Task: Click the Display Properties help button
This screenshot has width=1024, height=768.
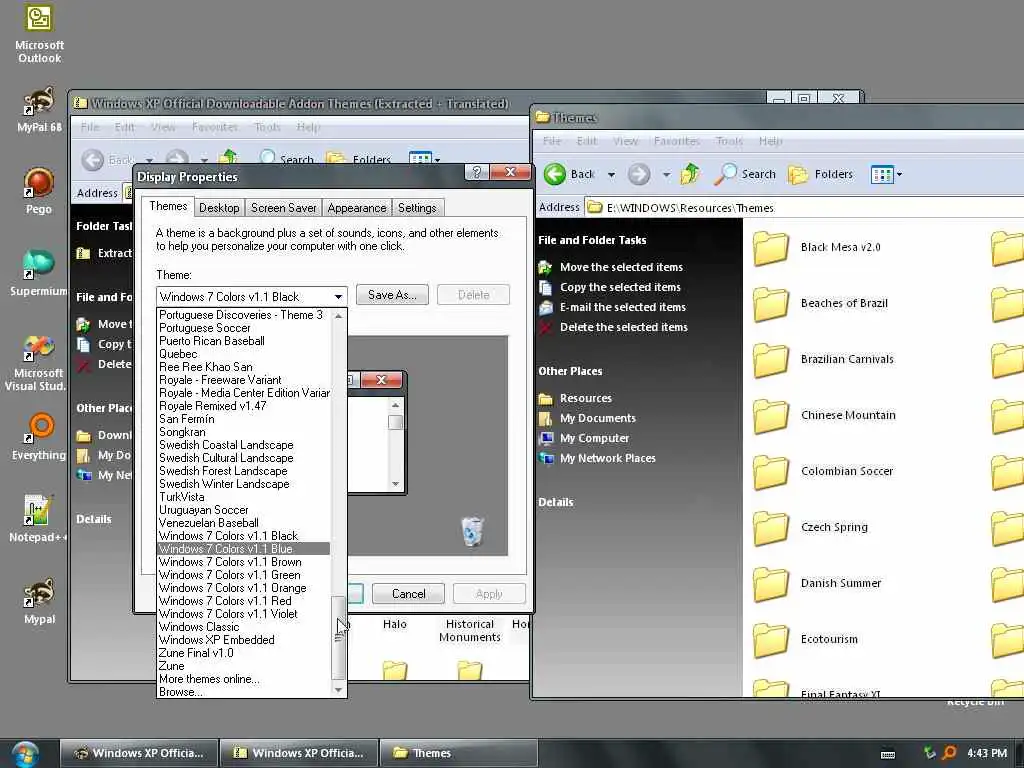Action: 477,172
